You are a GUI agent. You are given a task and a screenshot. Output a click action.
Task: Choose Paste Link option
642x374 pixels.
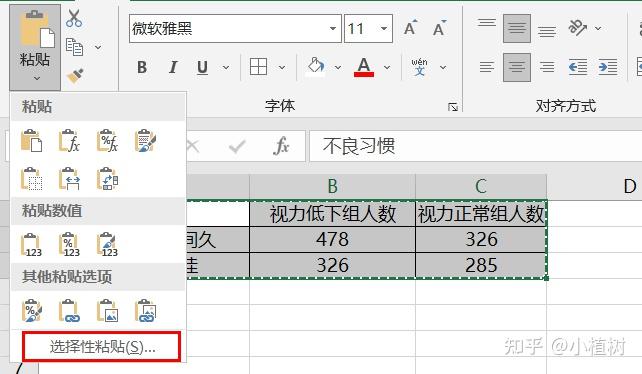69,311
